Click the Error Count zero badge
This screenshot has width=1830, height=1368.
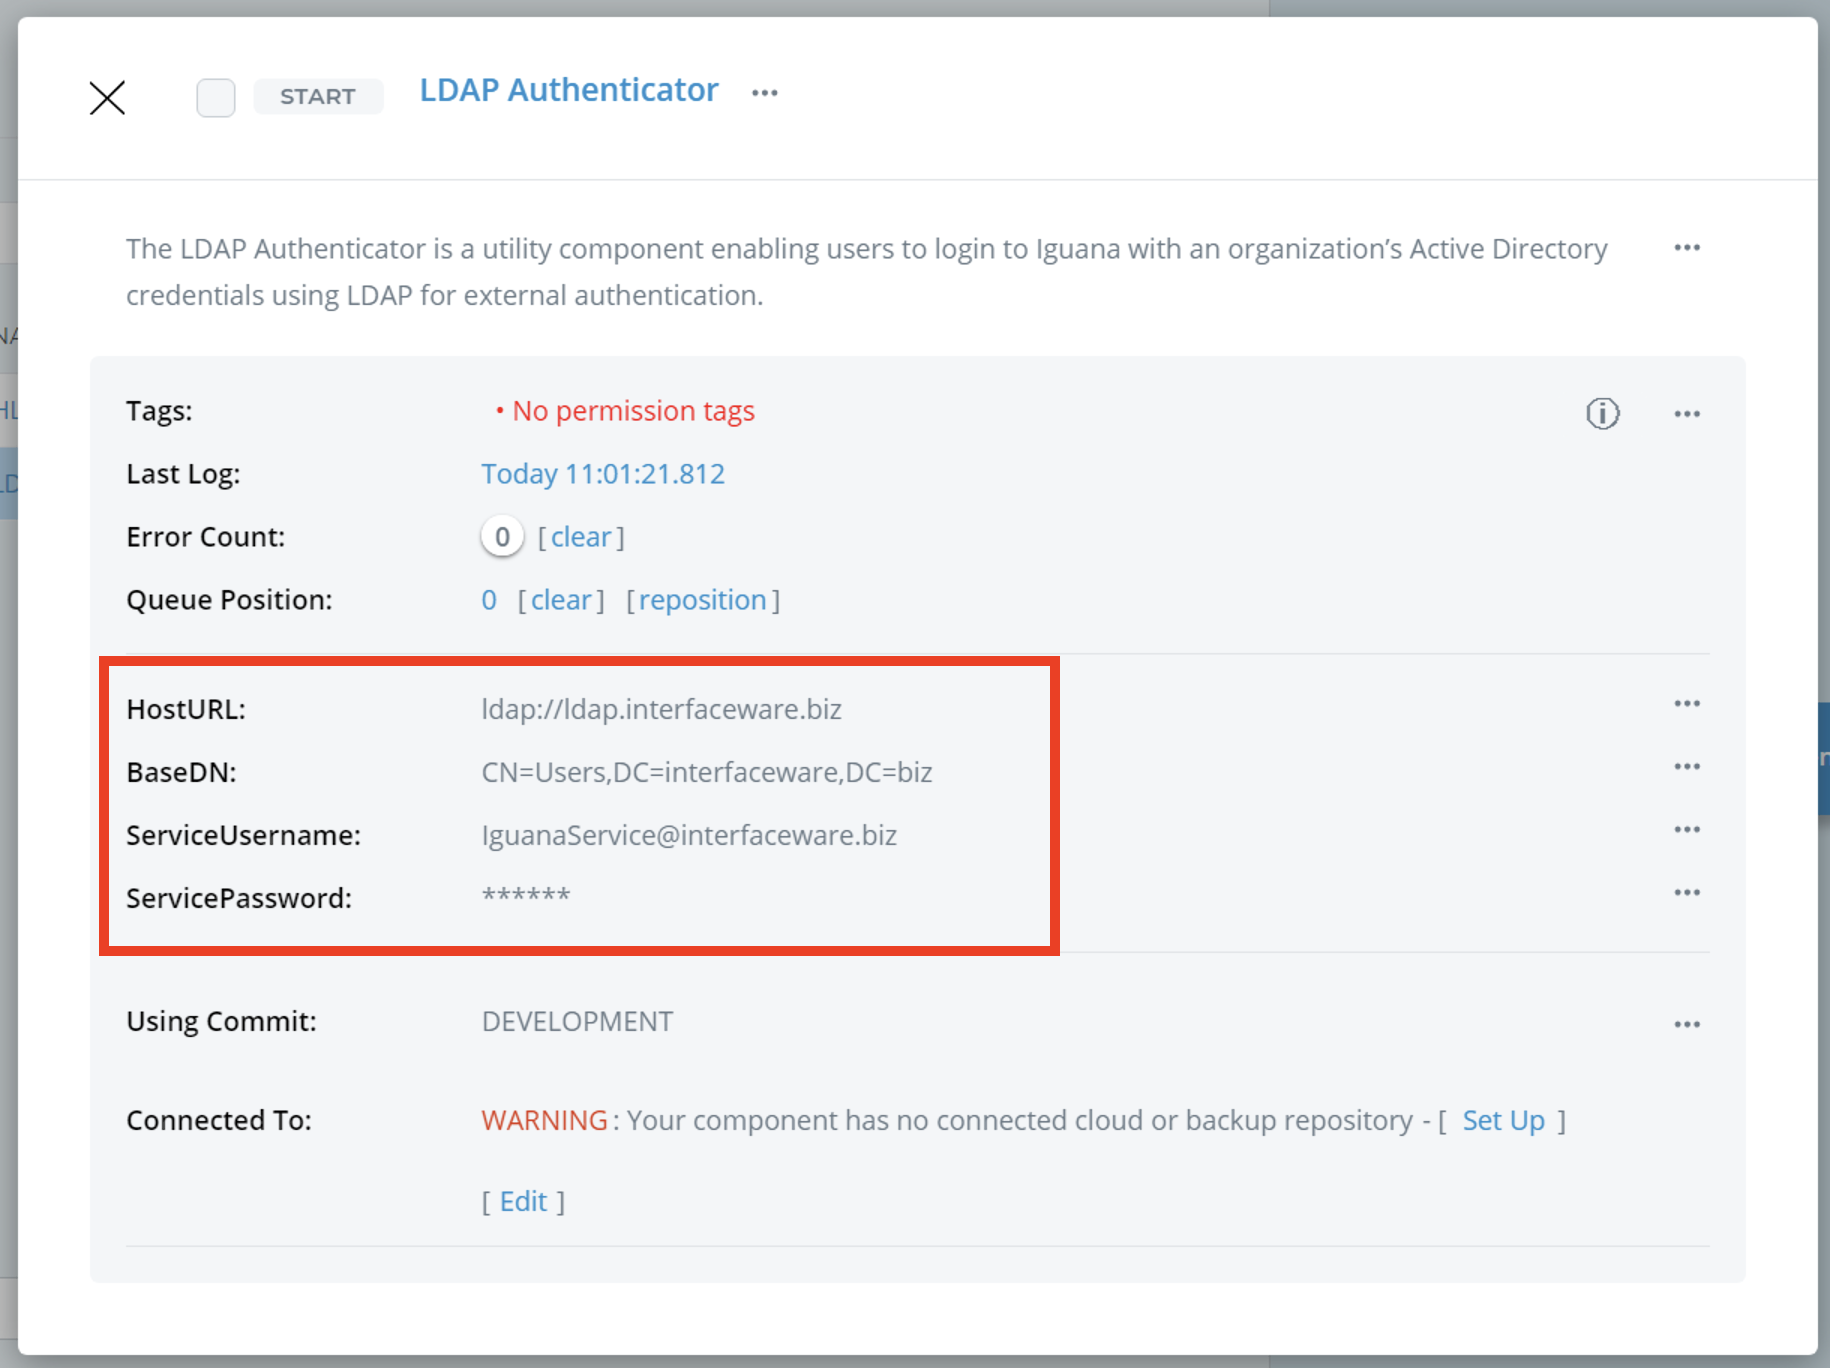point(502,537)
